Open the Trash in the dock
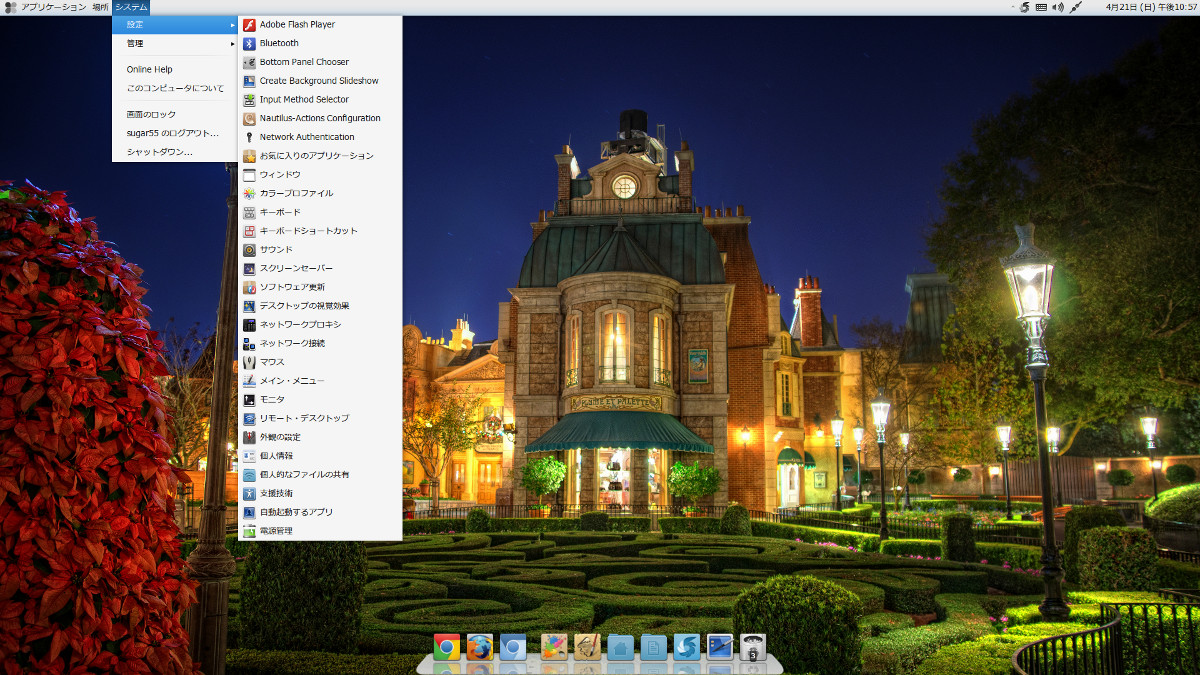1200x675 pixels. click(753, 647)
